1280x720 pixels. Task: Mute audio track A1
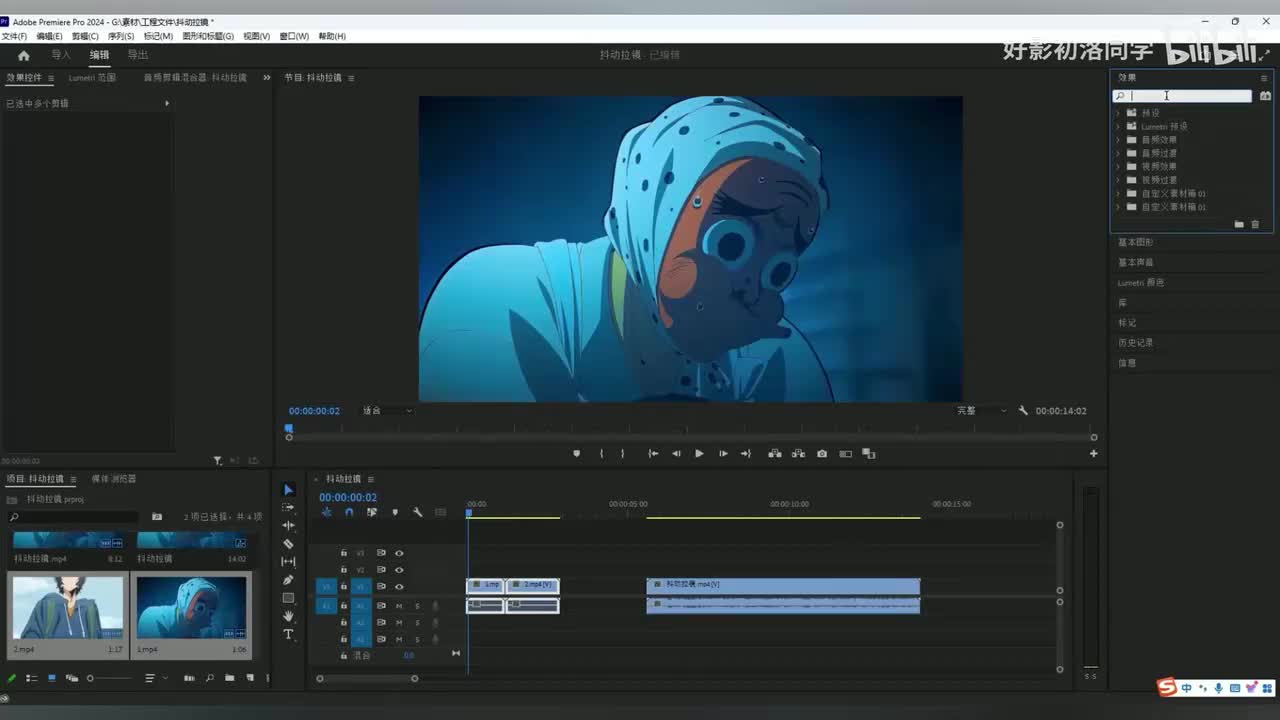pos(399,606)
